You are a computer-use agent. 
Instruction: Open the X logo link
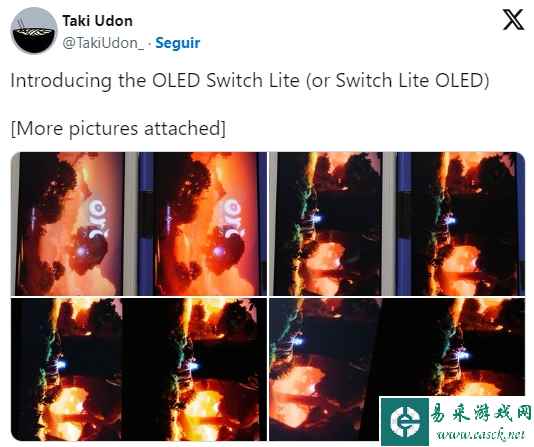[513, 20]
